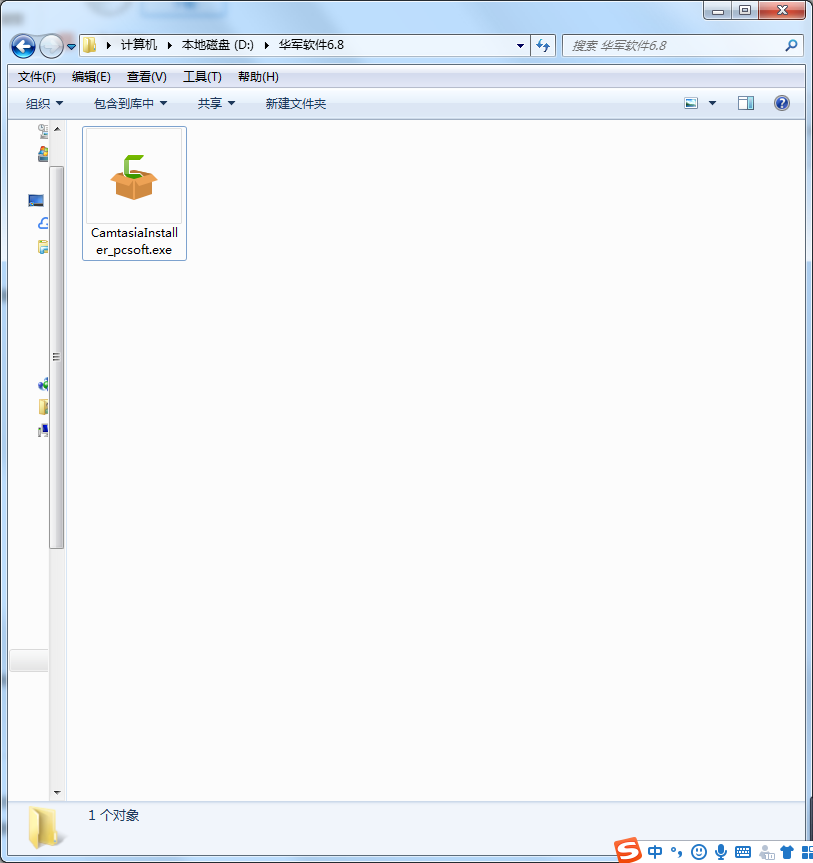
Task: Open the 工具 menu
Action: (x=201, y=76)
